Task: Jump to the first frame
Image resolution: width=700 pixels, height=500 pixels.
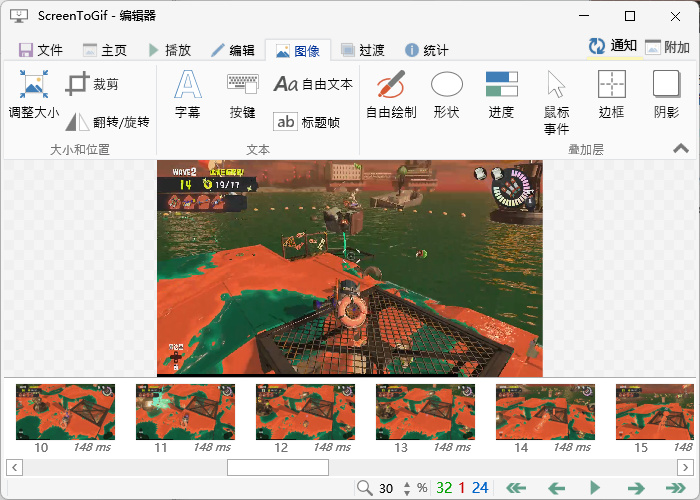Action: point(516,488)
